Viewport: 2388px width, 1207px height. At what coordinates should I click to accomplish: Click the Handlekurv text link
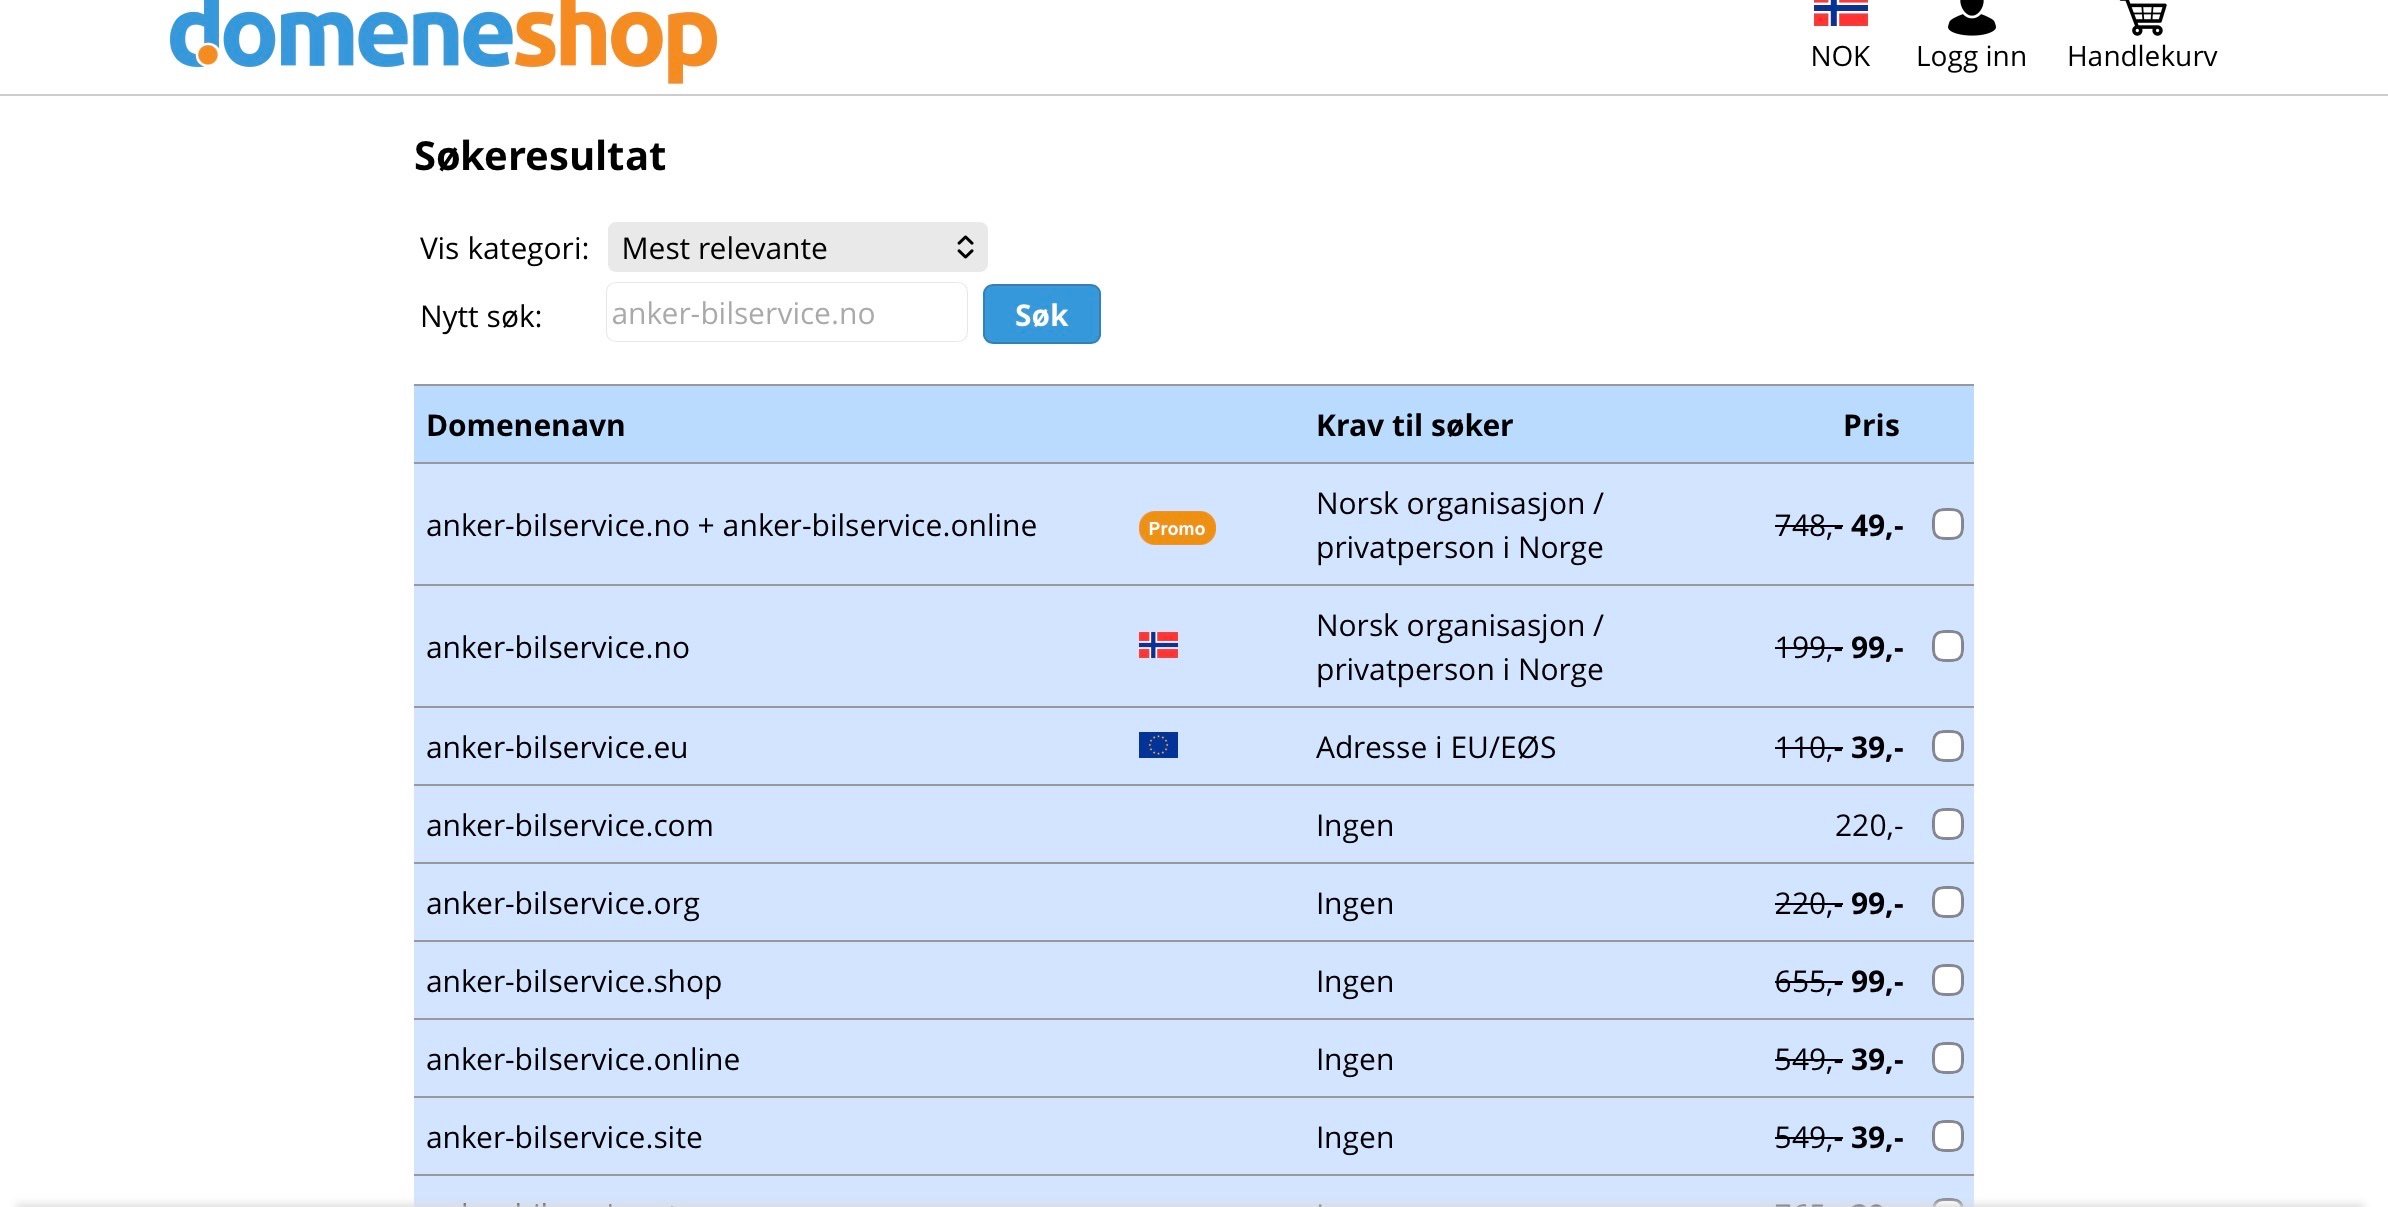click(2142, 57)
